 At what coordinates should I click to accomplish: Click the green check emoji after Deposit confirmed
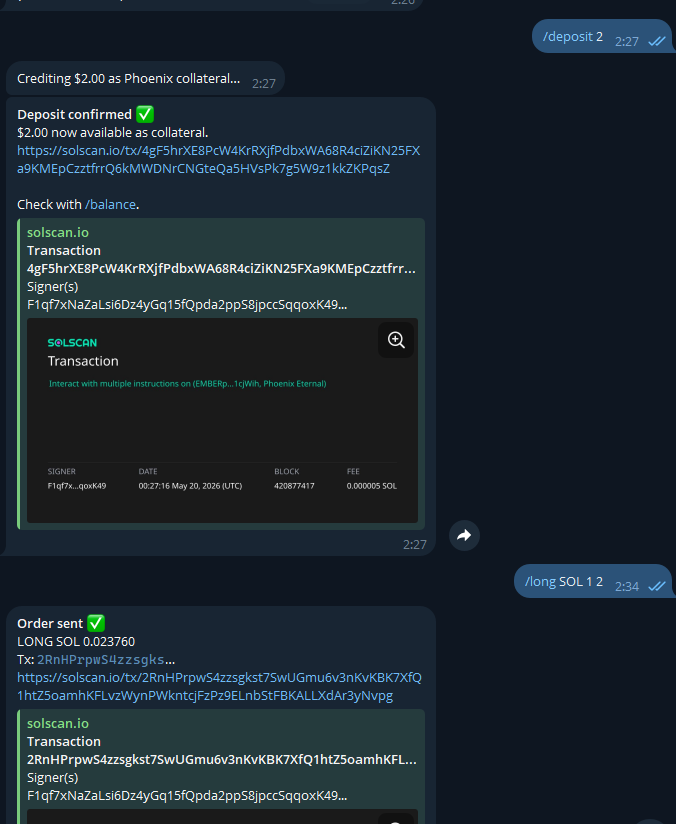tap(145, 114)
